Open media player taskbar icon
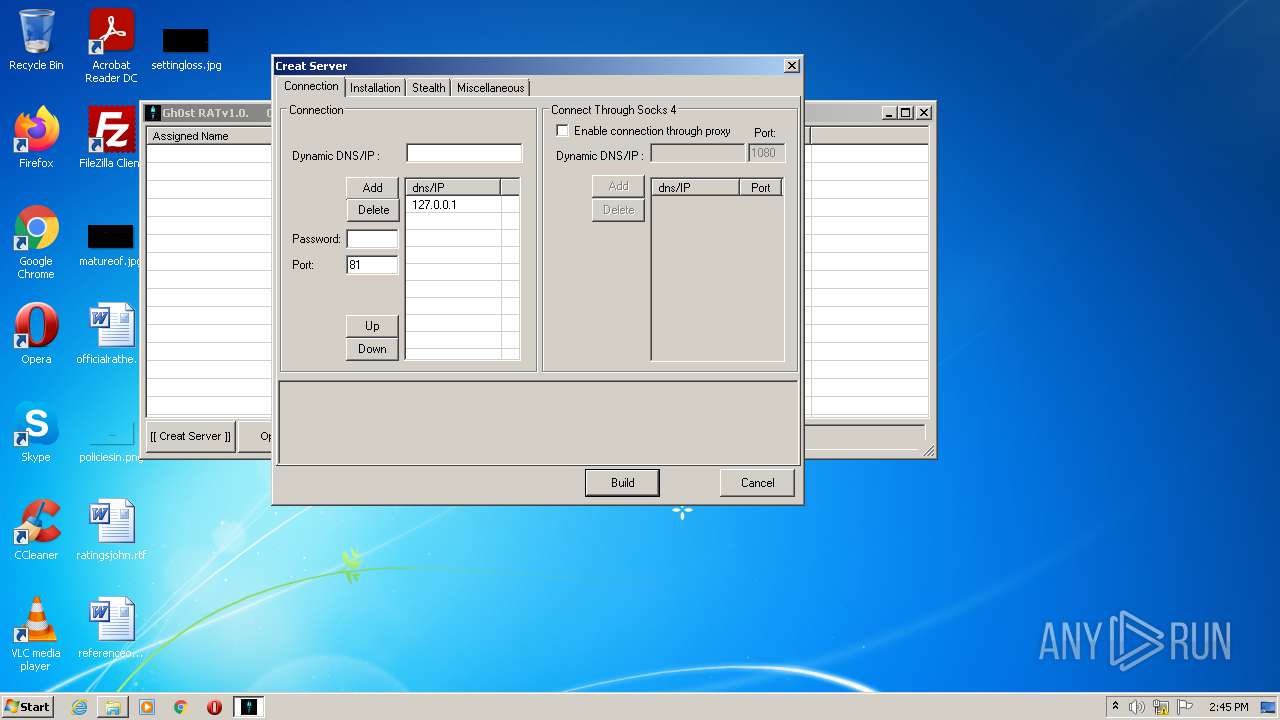The height and width of the screenshot is (720, 1280). coord(147,707)
